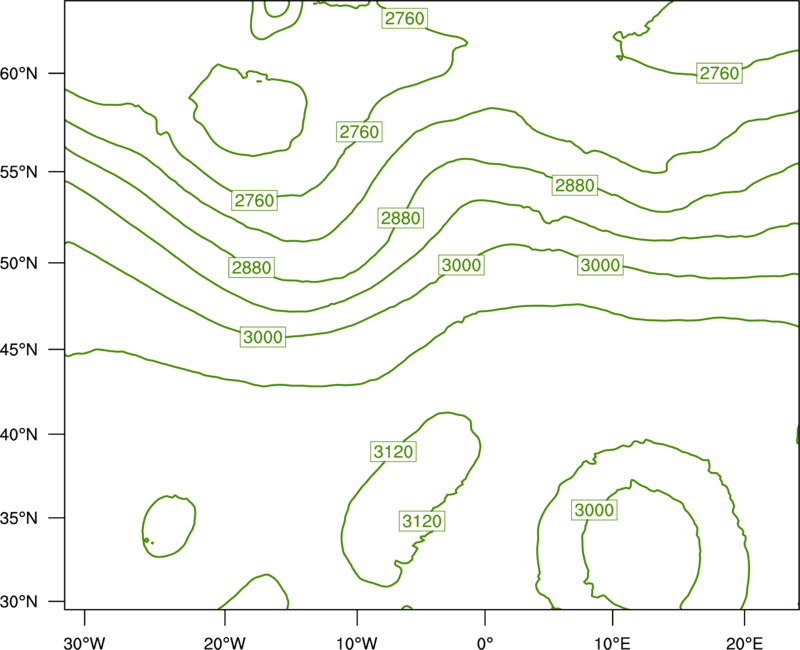Click the 55°N latitude axis label
The image size is (800, 650).
point(19,172)
